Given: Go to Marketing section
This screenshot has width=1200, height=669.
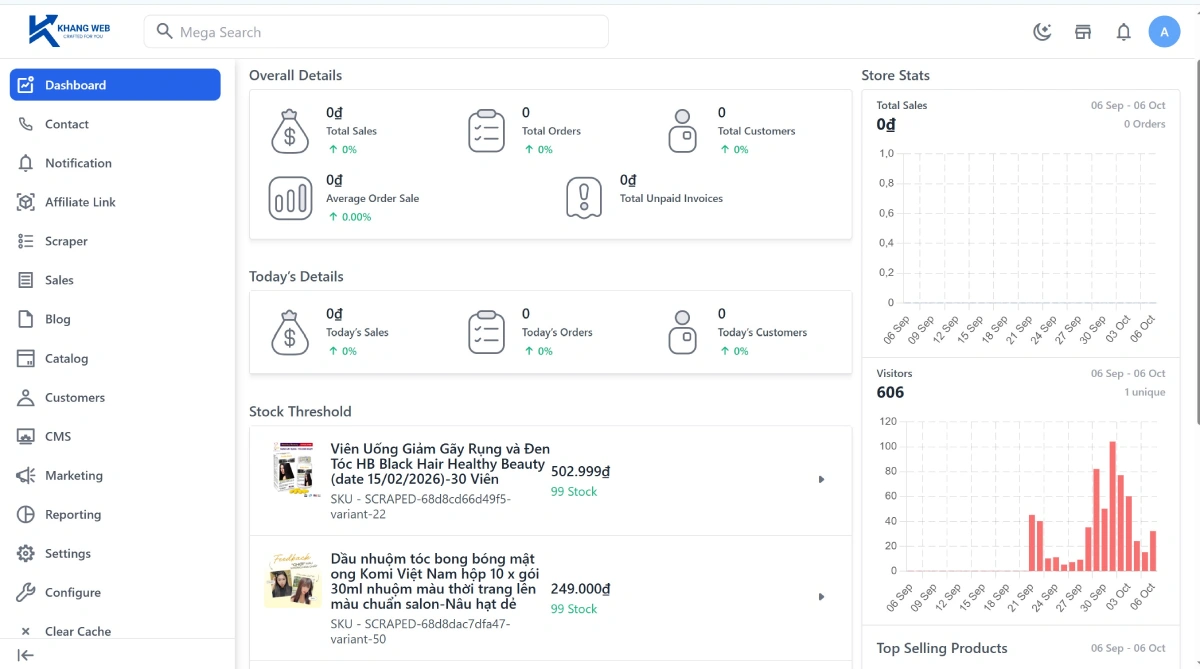Looking at the screenshot, I should (74, 475).
